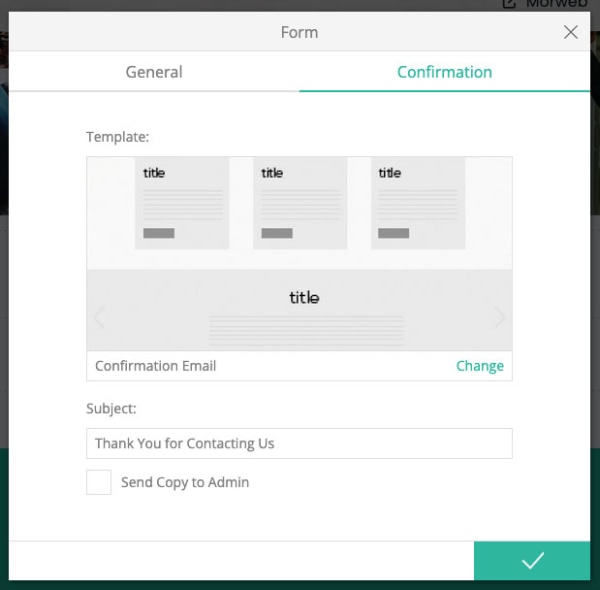Click the Morweb external link icon
The width and height of the screenshot is (600, 590).
(509, 4)
